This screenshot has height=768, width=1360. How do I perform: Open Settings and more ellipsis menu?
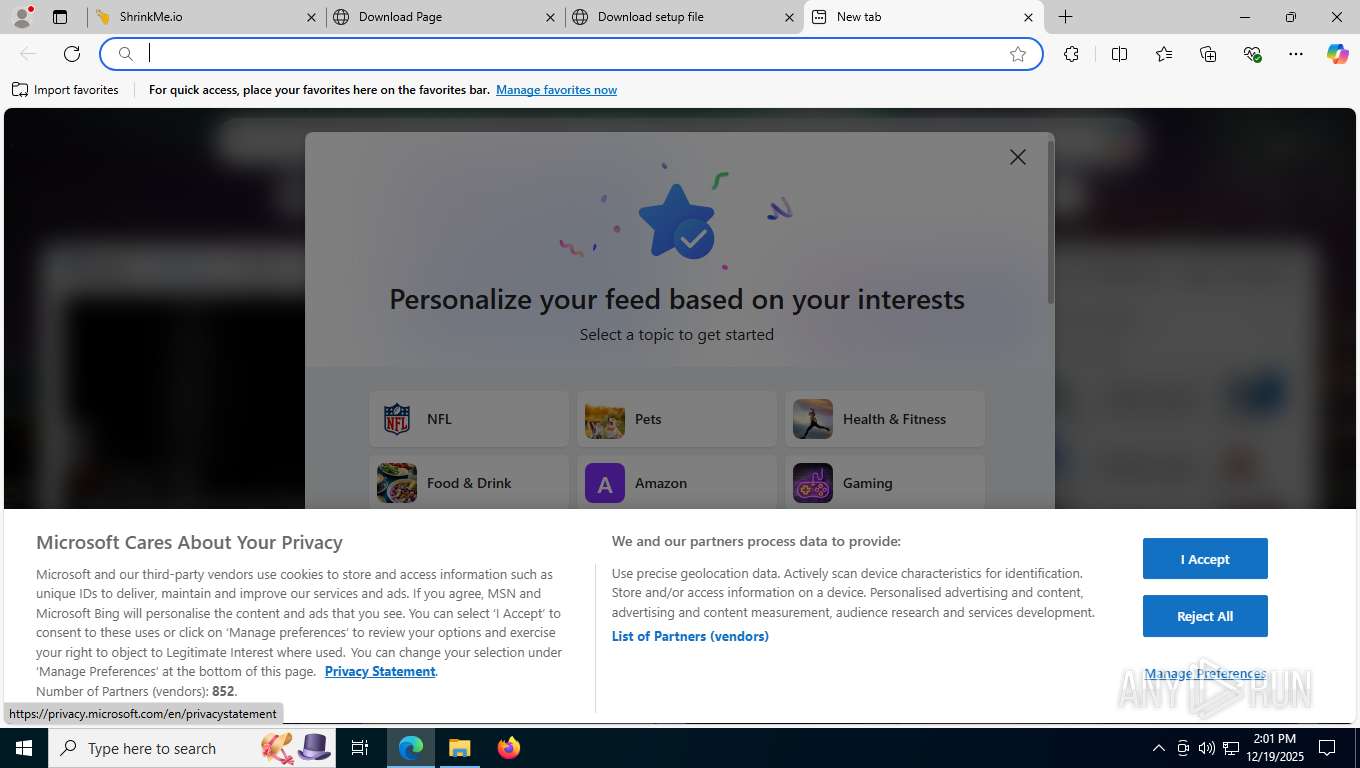[1296, 54]
